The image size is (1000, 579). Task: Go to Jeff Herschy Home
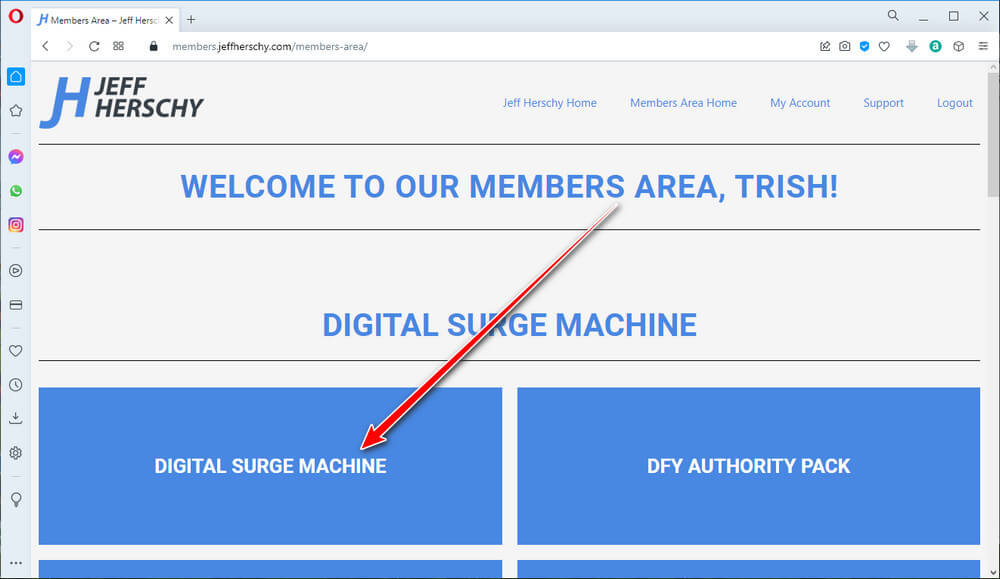550,103
